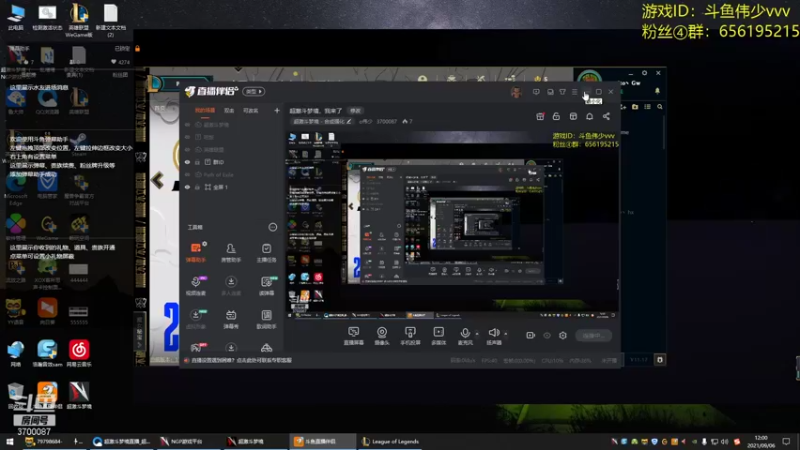Collapse the 工具箱 toolbox panel

(x=273, y=227)
